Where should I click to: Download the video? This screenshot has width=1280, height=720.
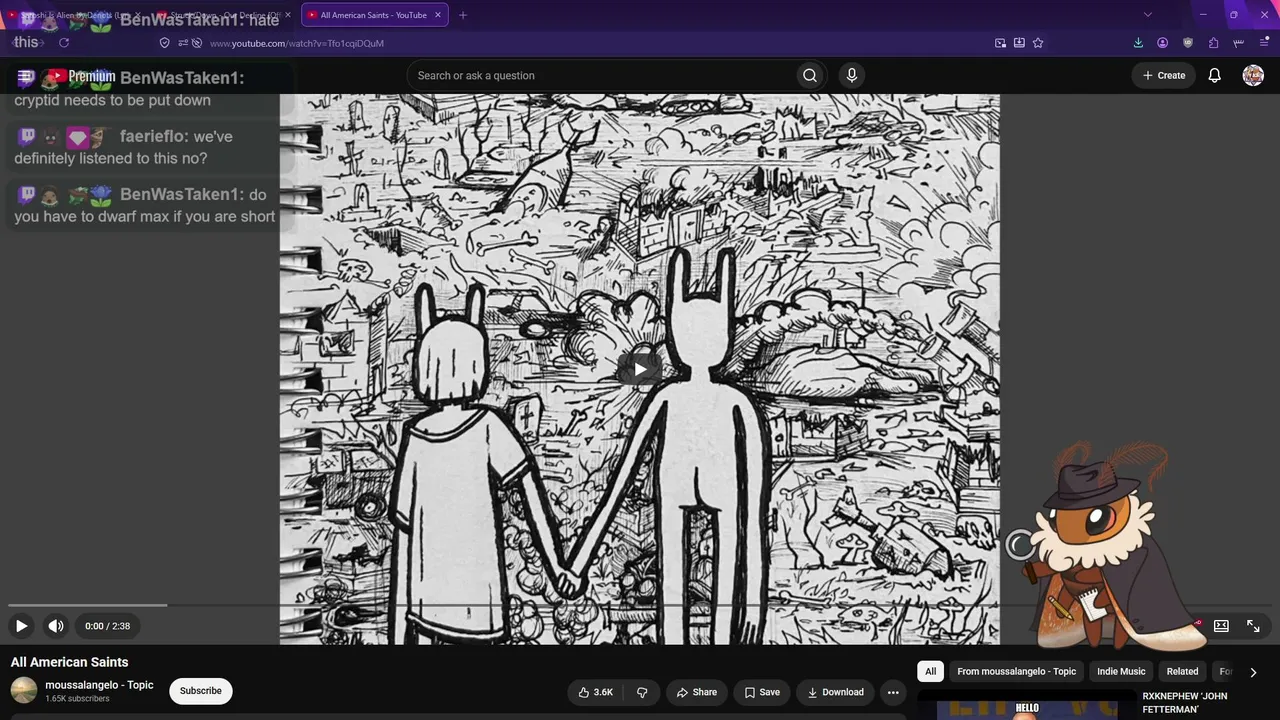(836, 692)
